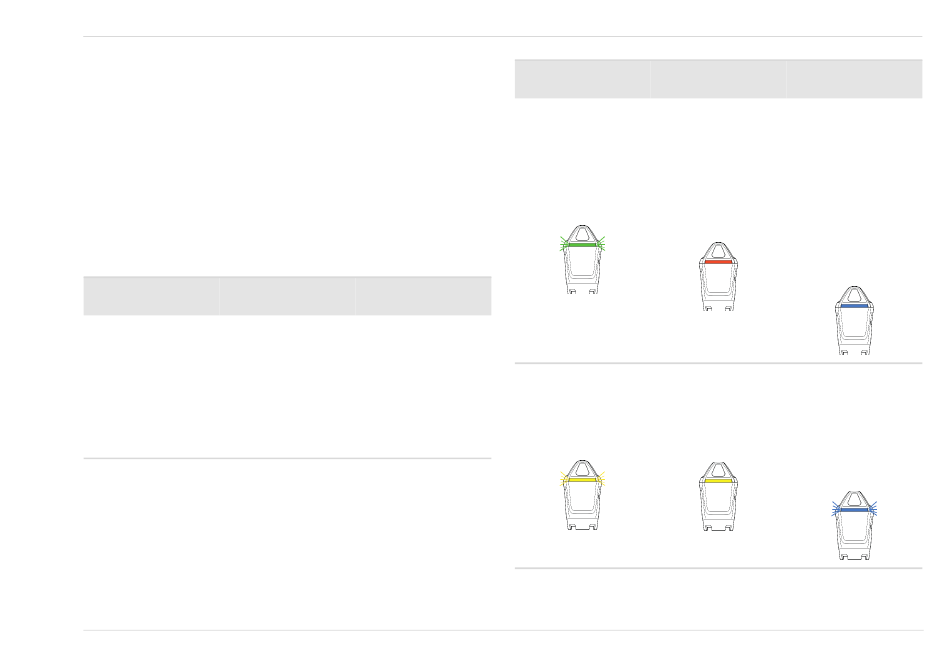The width and height of the screenshot is (950, 657).
Task: Click the device with steady yellow LED
Action: tap(718, 496)
